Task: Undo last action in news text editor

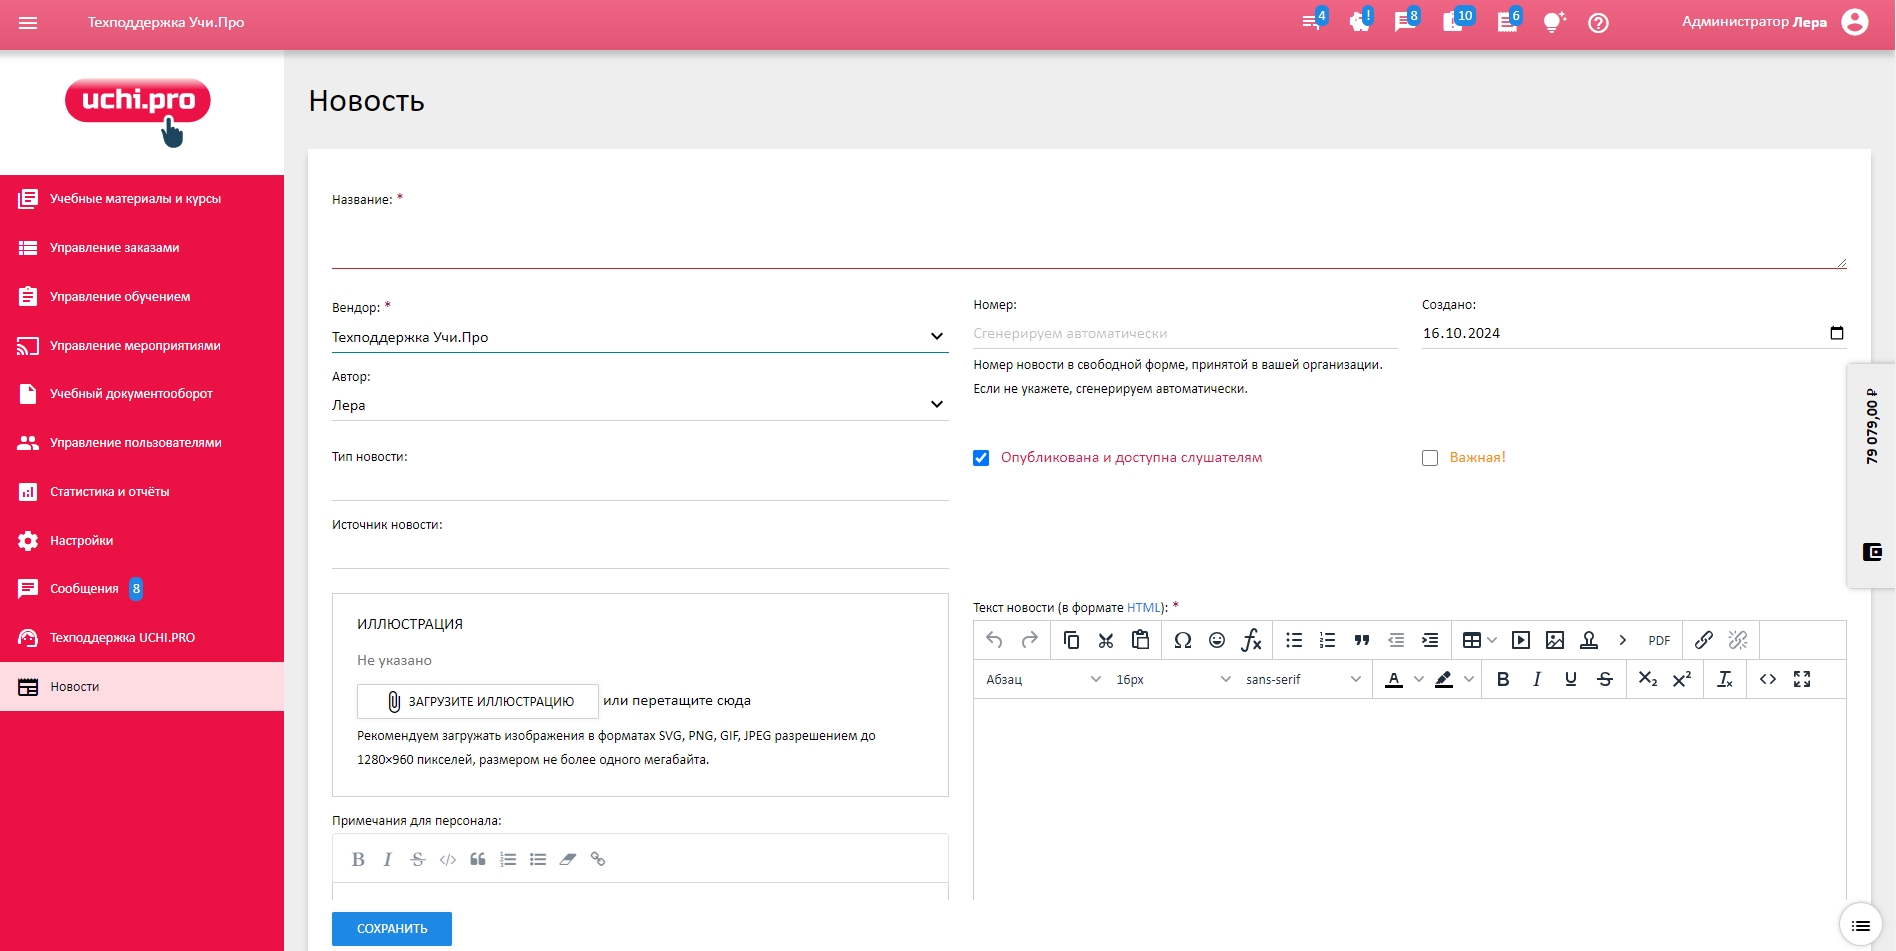Action: (994, 640)
